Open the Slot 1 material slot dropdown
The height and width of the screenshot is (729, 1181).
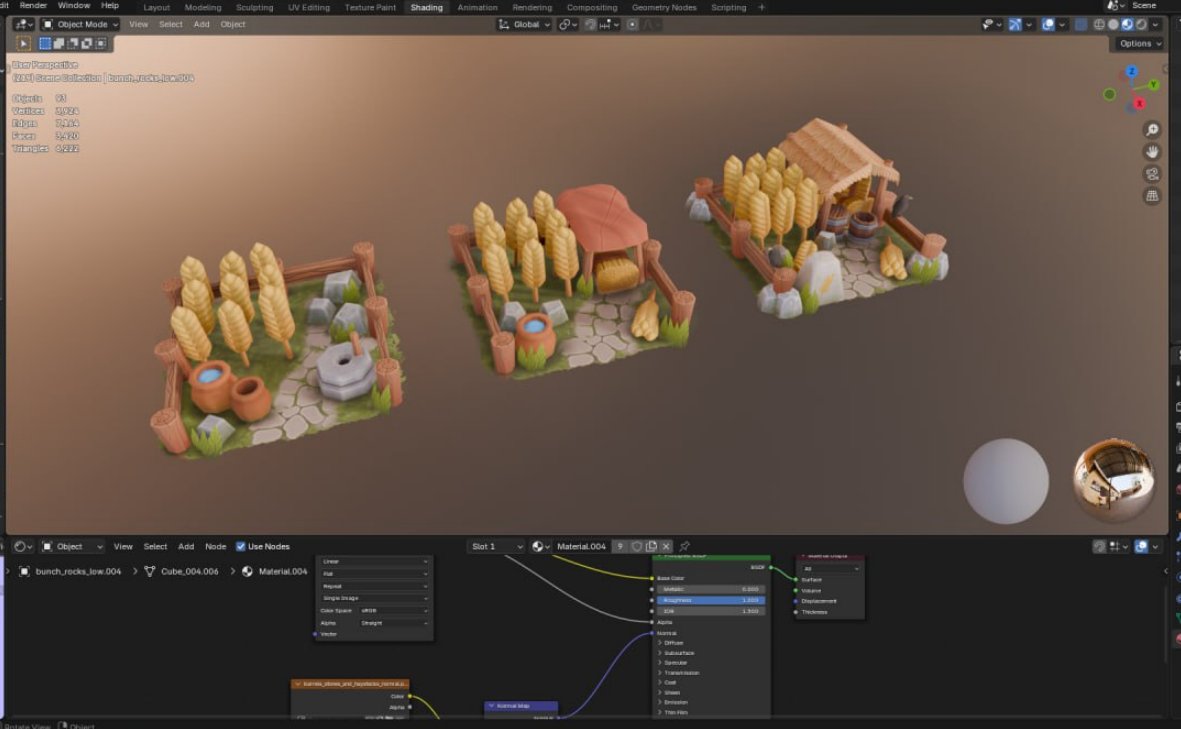click(496, 547)
